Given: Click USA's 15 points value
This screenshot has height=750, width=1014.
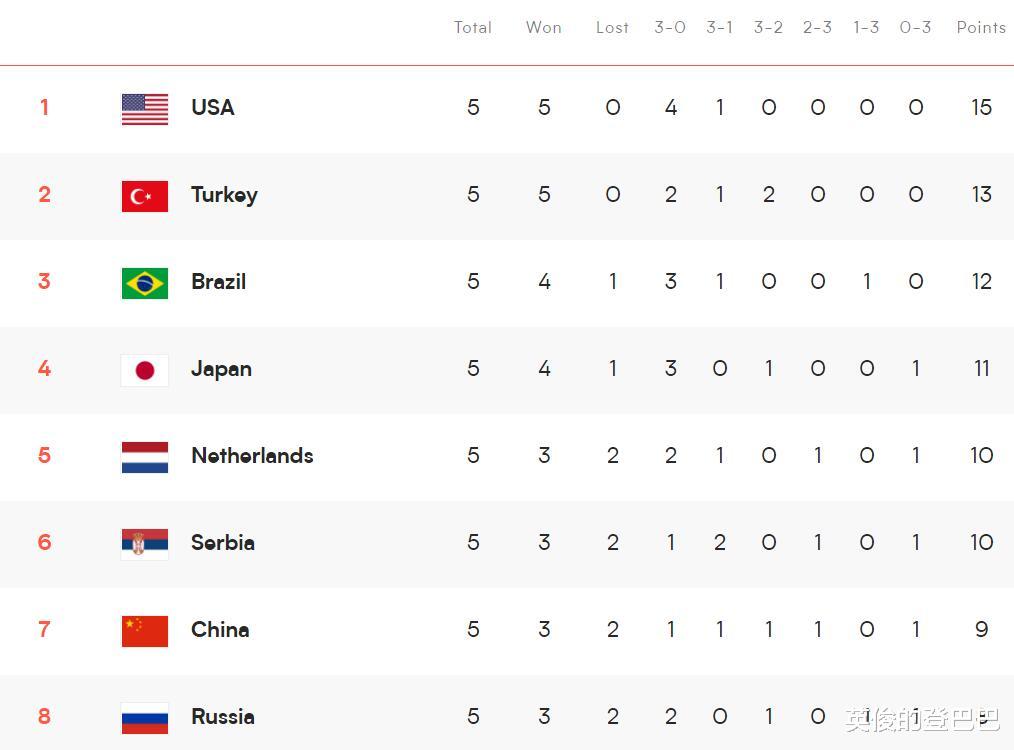Looking at the screenshot, I should tap(981, 108).
